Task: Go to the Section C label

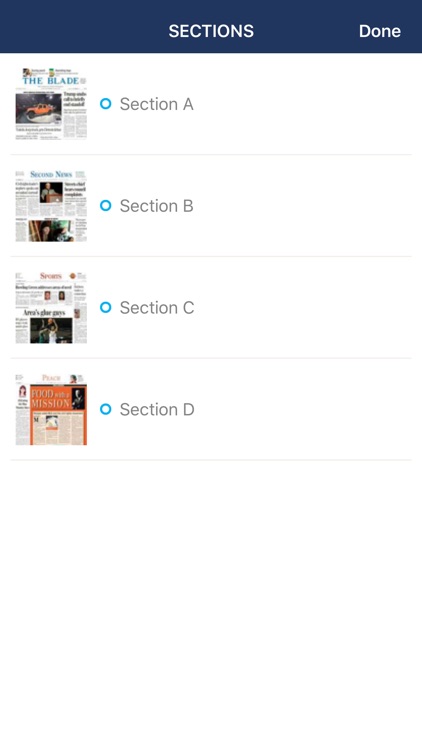Action: [x=157, y=308]
